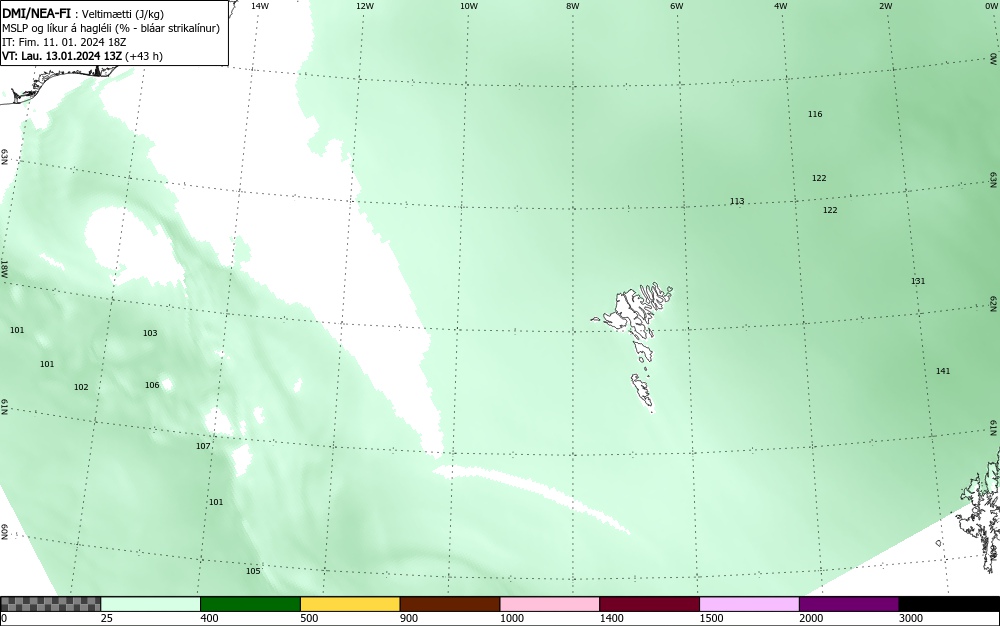The image size is (1000, 626).
Task: Click the 14W longitude label
Action: 260,6
